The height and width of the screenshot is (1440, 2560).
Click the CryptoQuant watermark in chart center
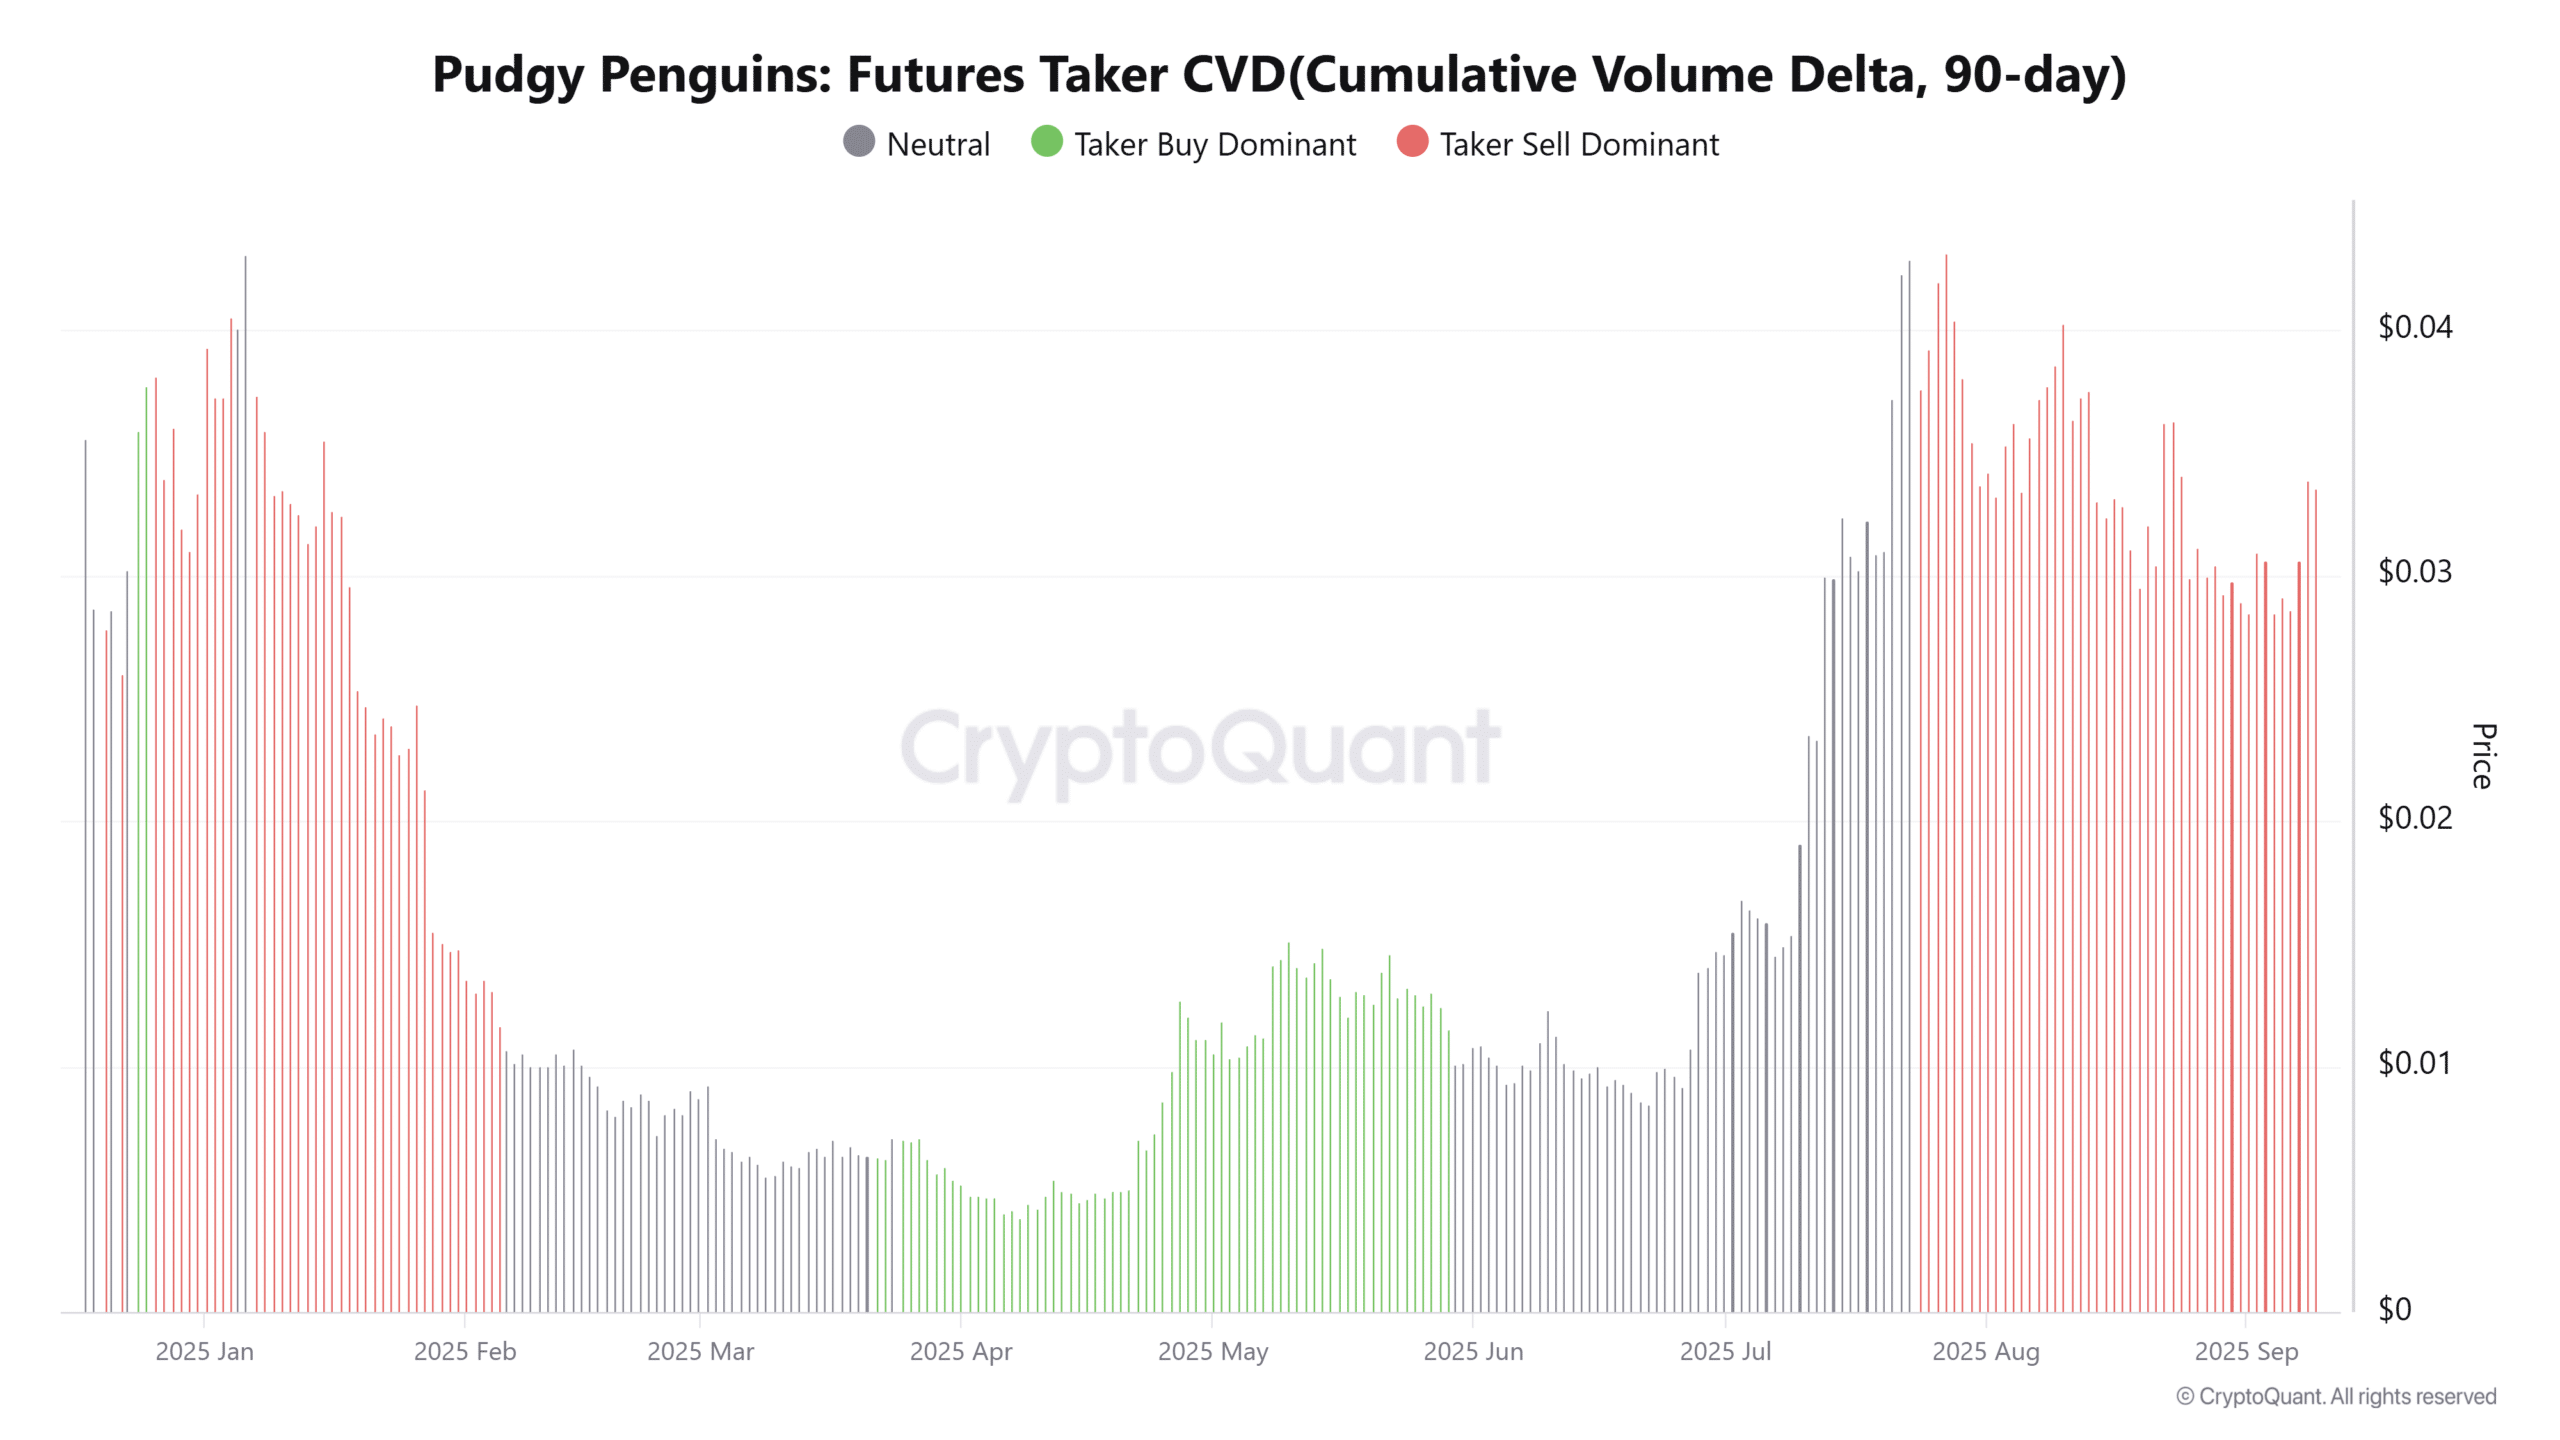coord(1200,748)
